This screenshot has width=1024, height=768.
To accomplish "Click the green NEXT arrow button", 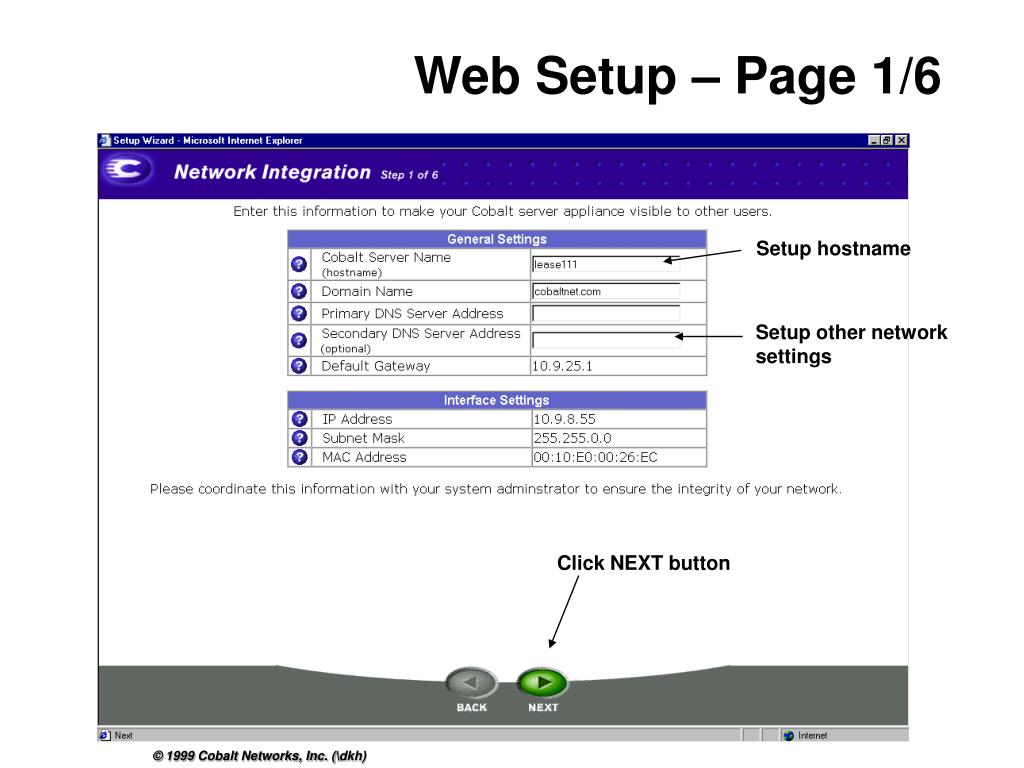I will (542, 683).
